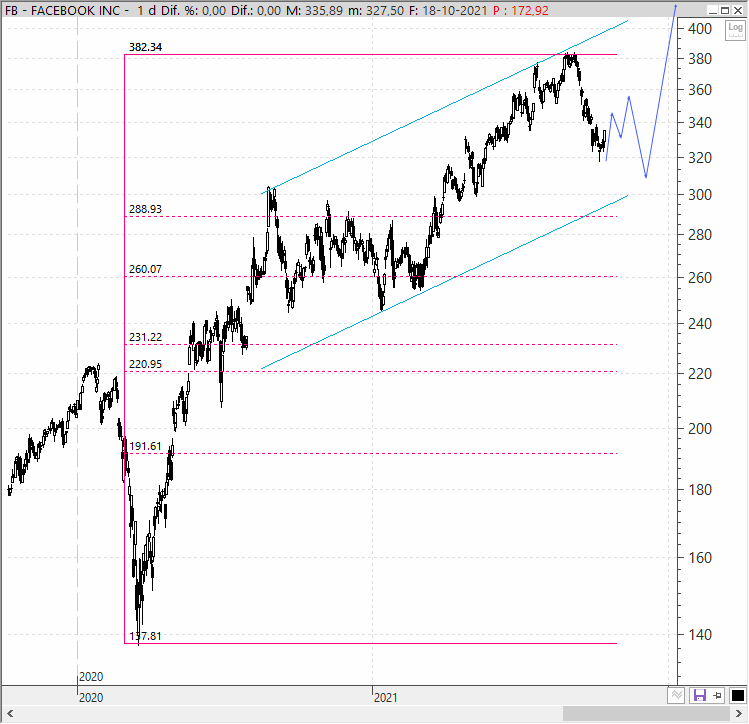Click the pushpin icon
Viewport: 749px width, 724px height.
click(x=717, y=695)
